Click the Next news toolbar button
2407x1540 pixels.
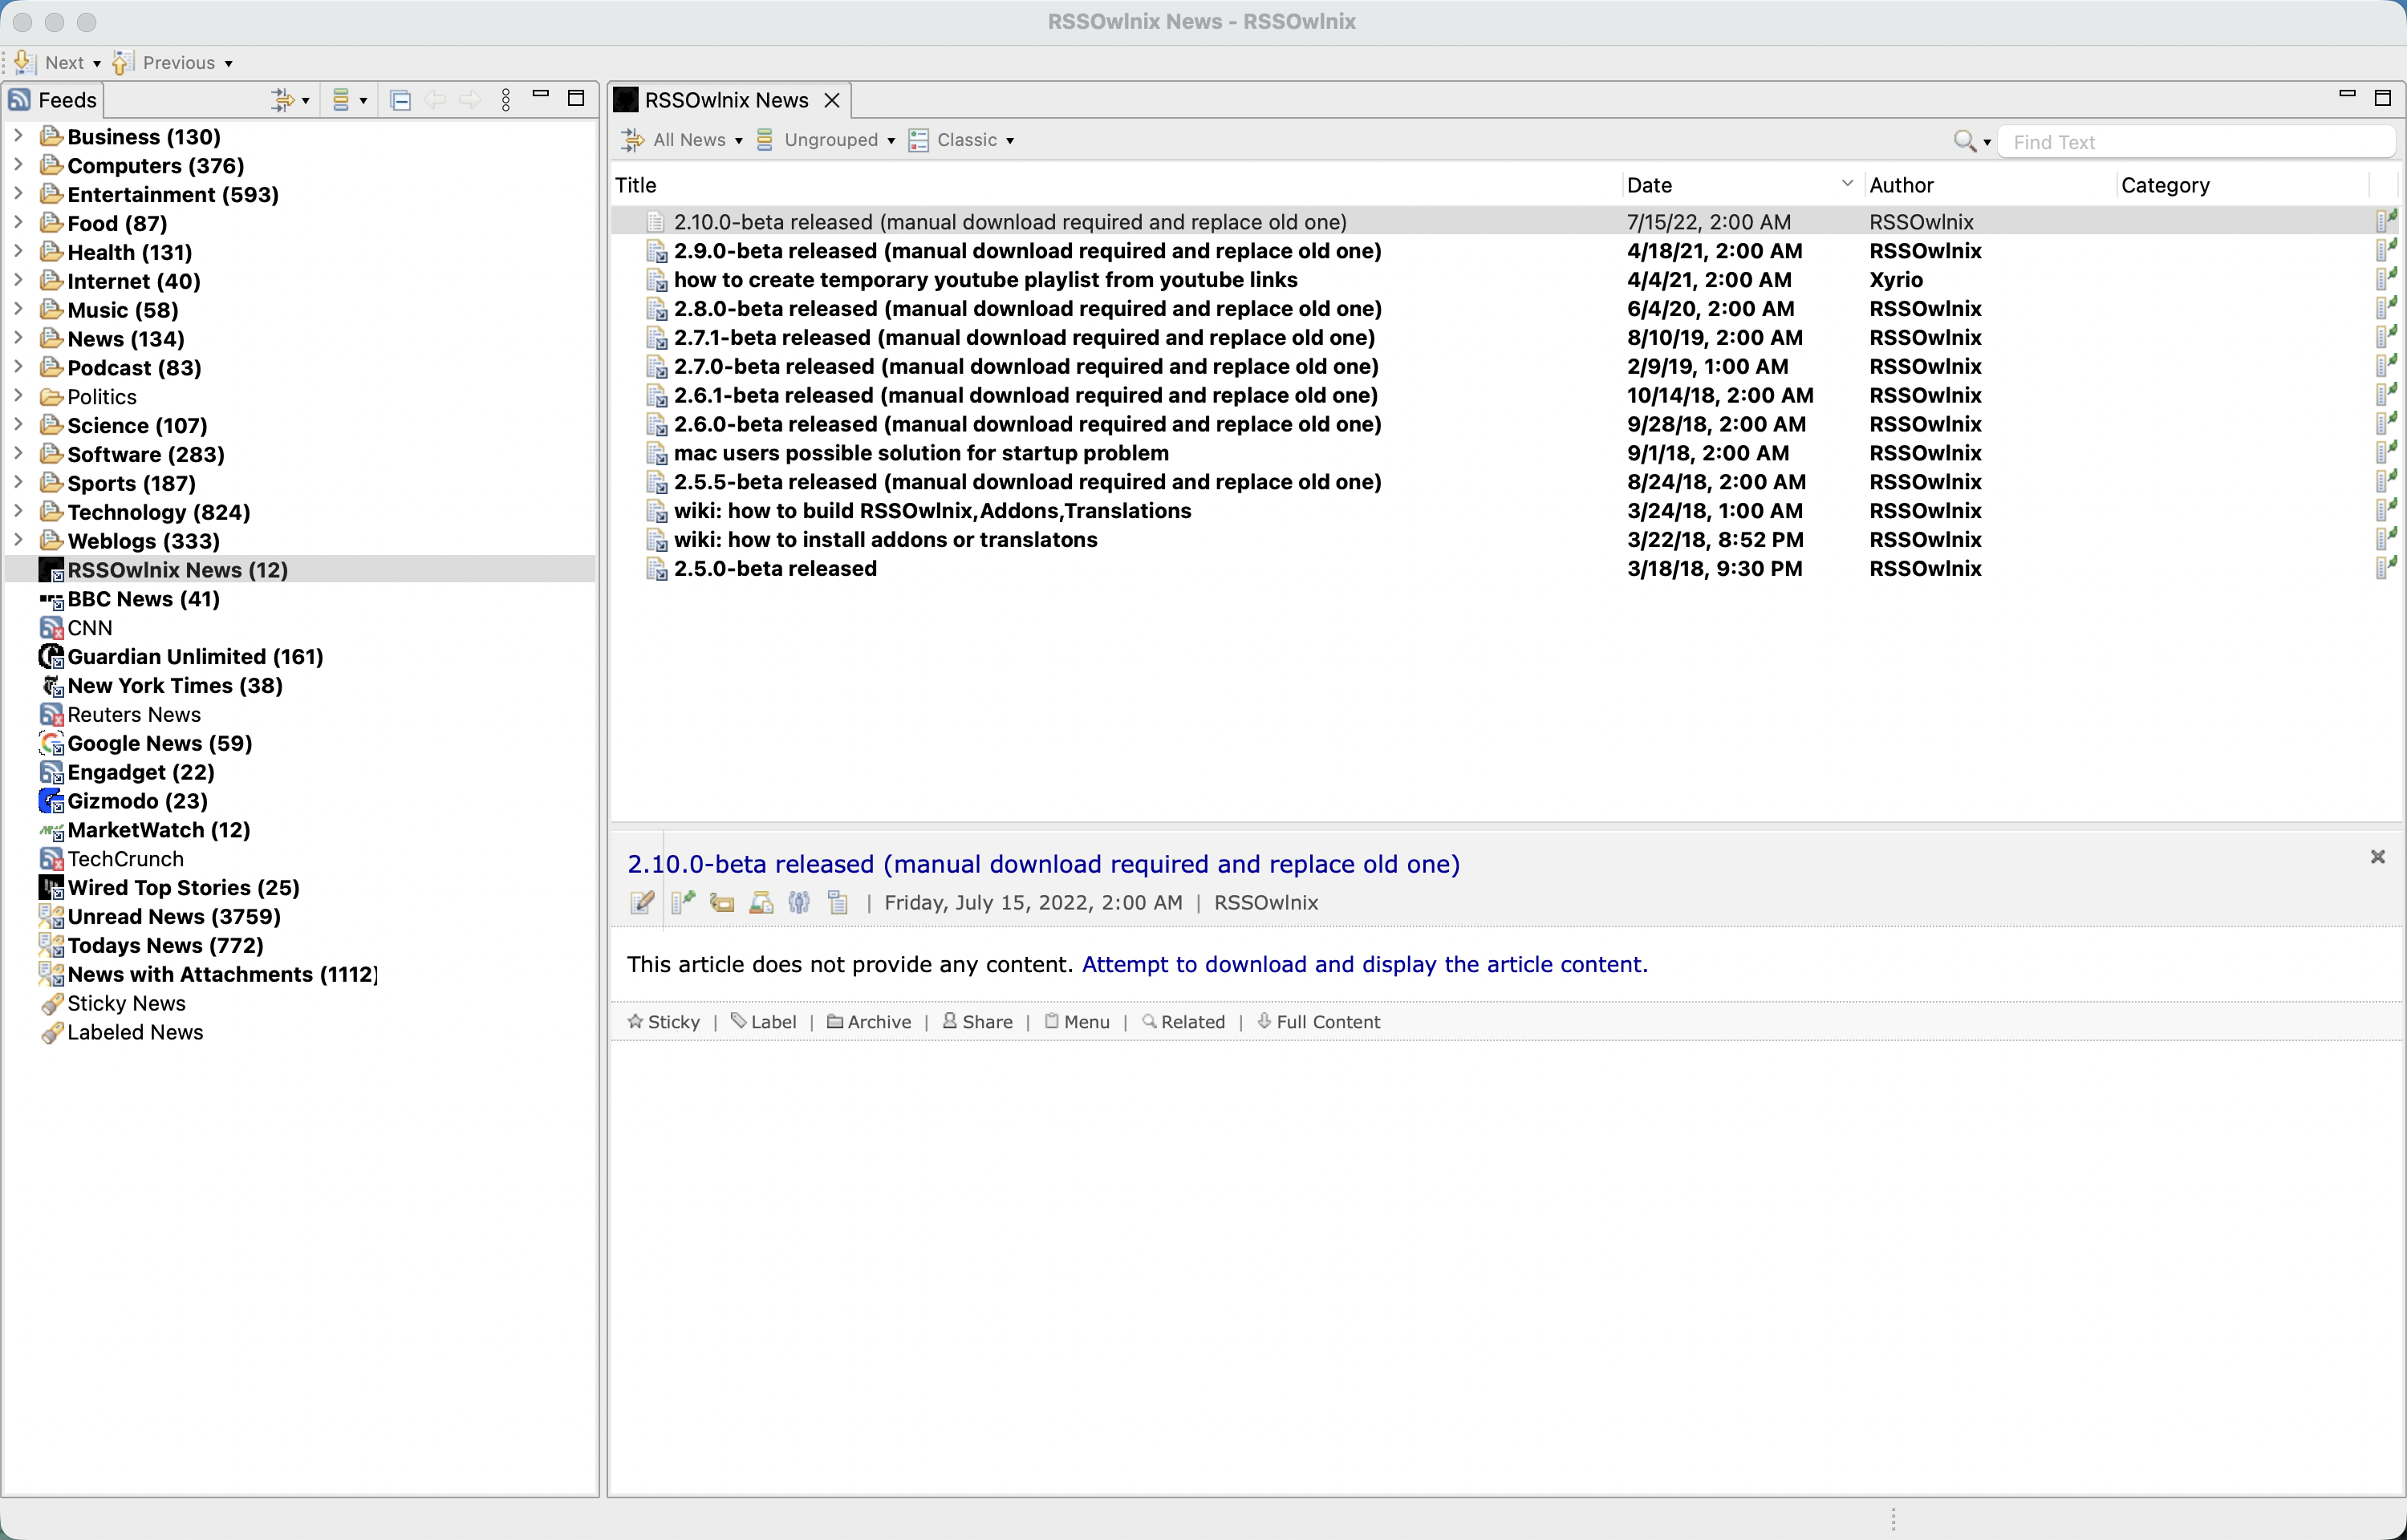(50, 63)
